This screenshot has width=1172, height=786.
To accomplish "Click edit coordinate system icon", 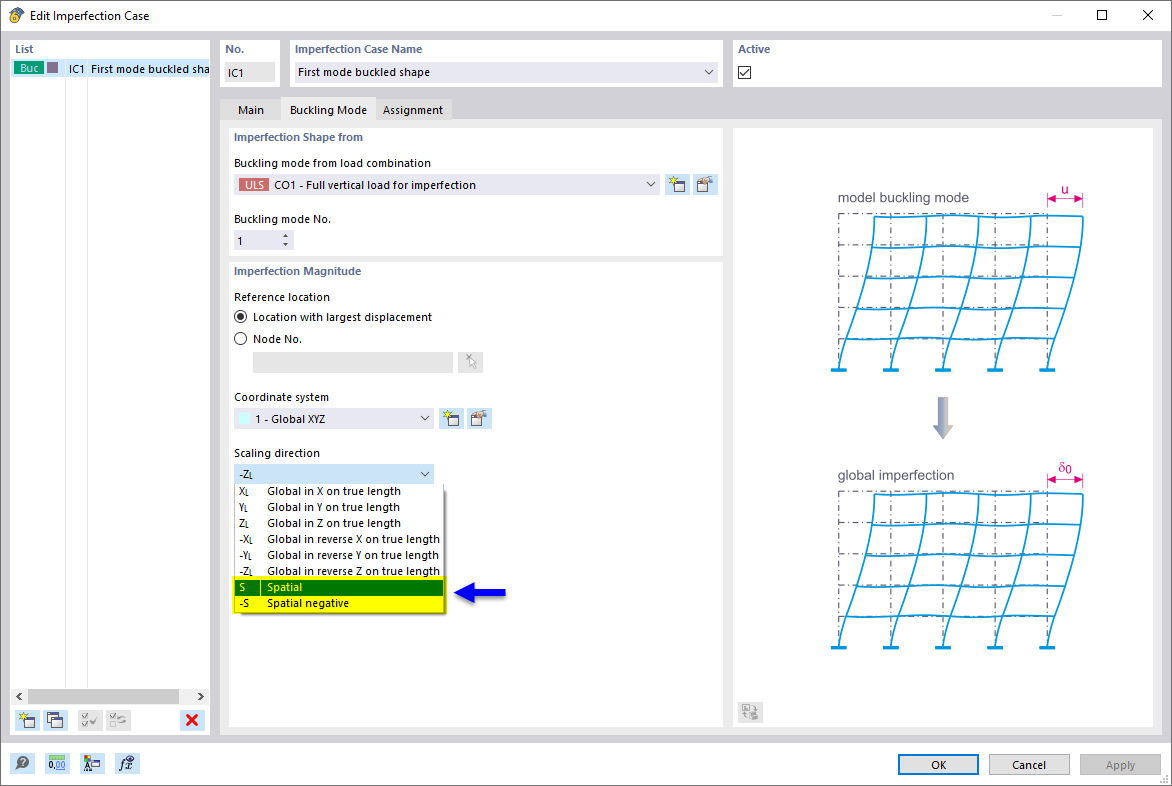I will tap(479, 419).
